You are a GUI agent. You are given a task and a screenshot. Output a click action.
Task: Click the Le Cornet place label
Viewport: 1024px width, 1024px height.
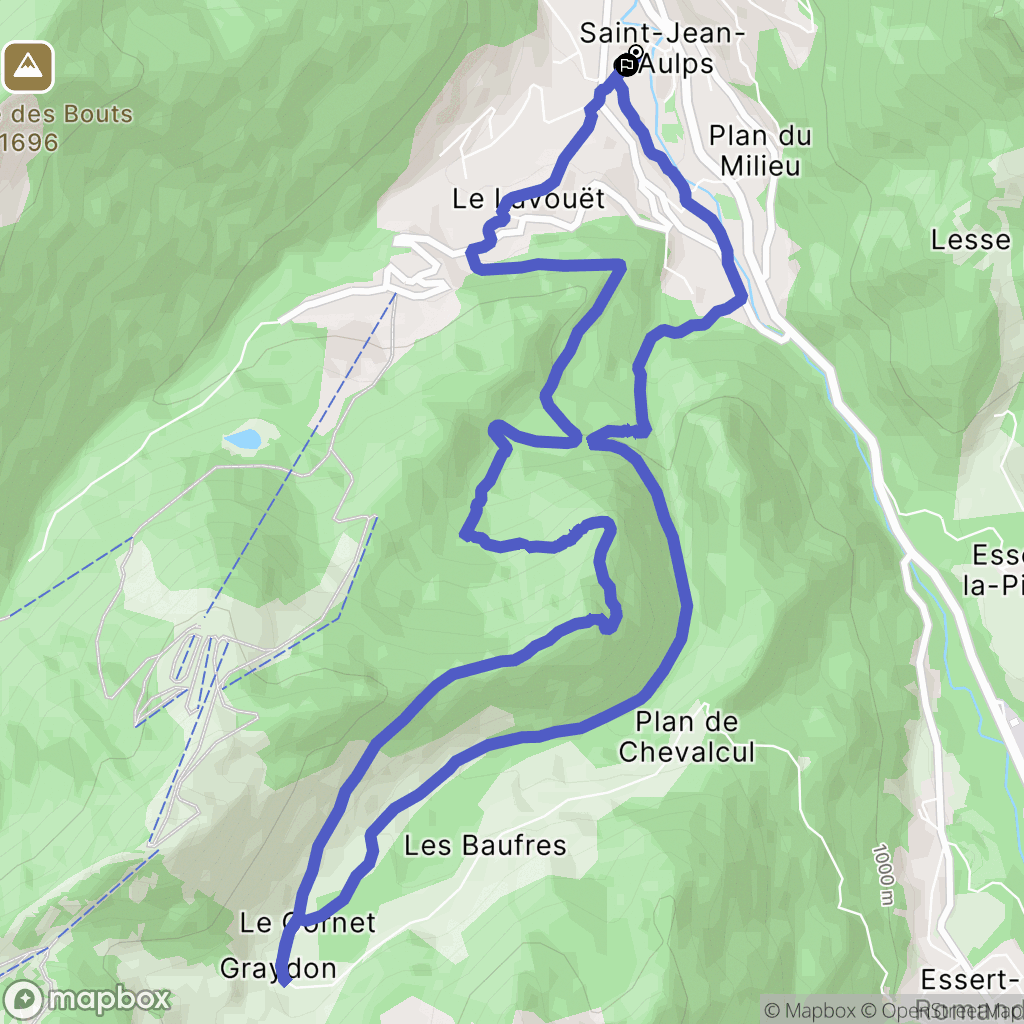point(307,923)
